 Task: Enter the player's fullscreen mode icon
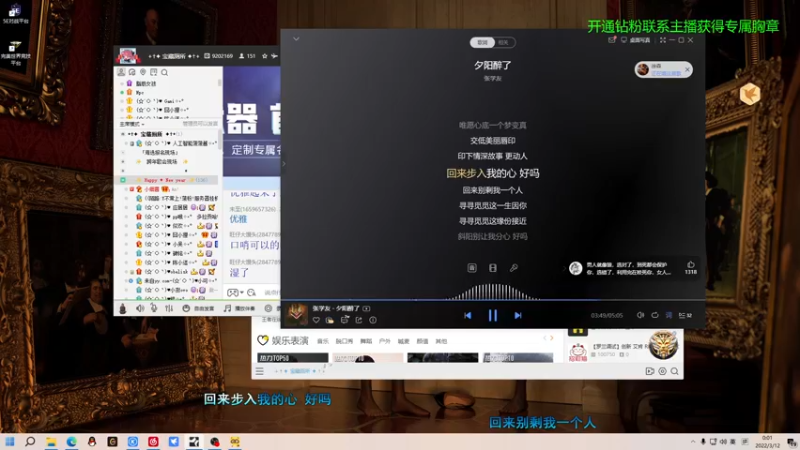[x=663, y=40]
